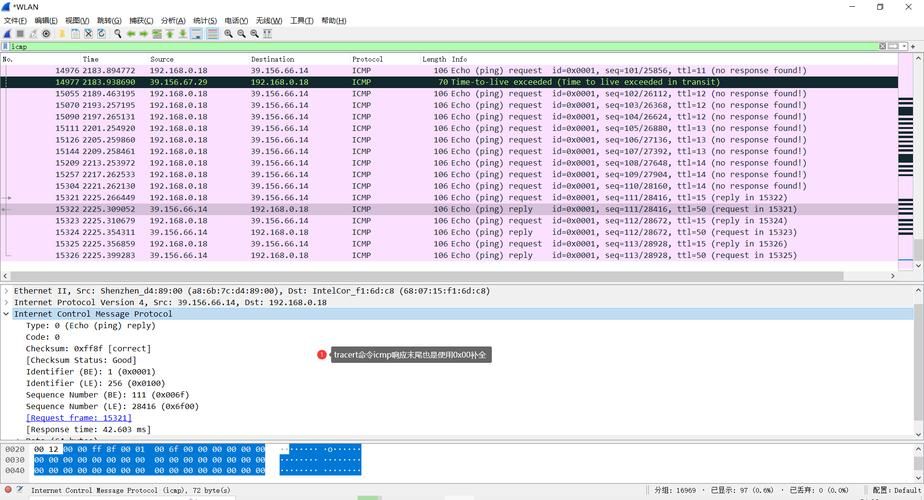Viewport: 924px width, 500px height.
Task: Click into the icmp display filter field
Action: 442,46
